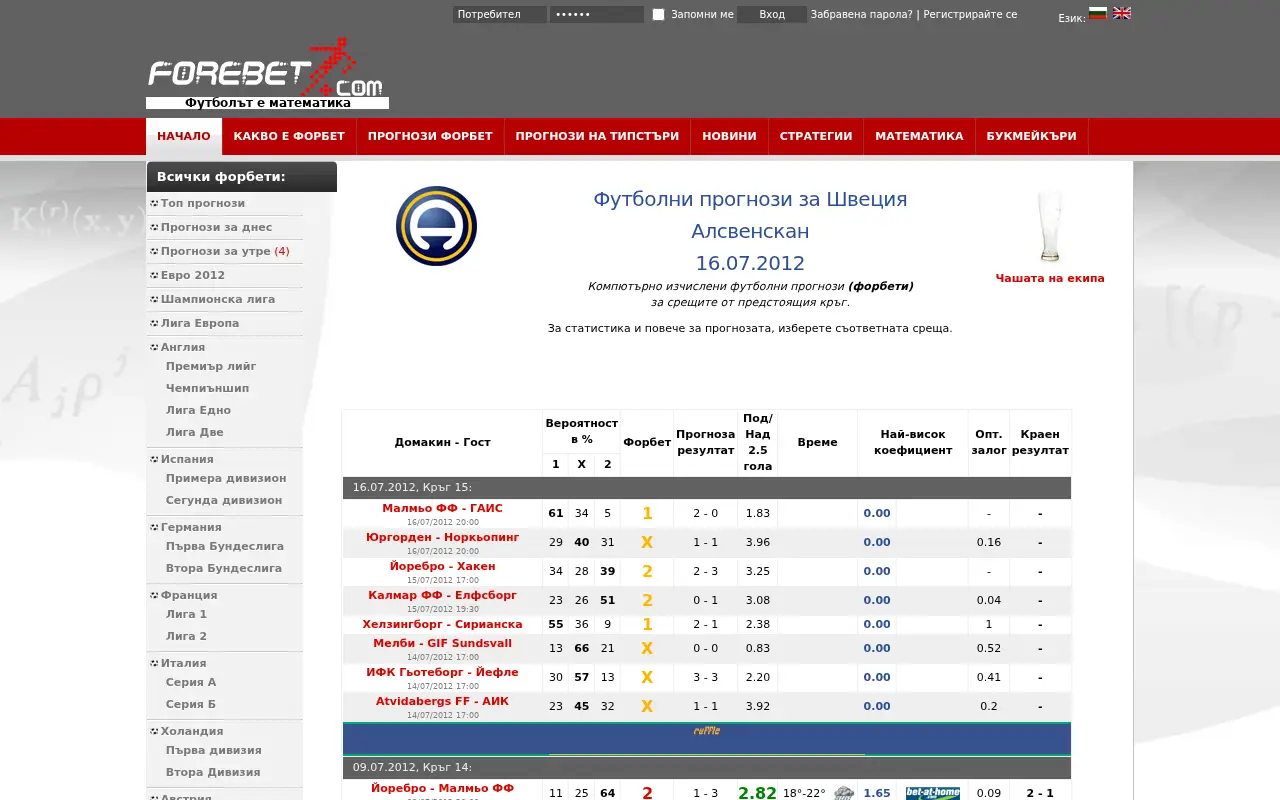1280x800 pixels.
Task: Open "Прогнози за днес" in the sidebar
Action: [216, 228]
